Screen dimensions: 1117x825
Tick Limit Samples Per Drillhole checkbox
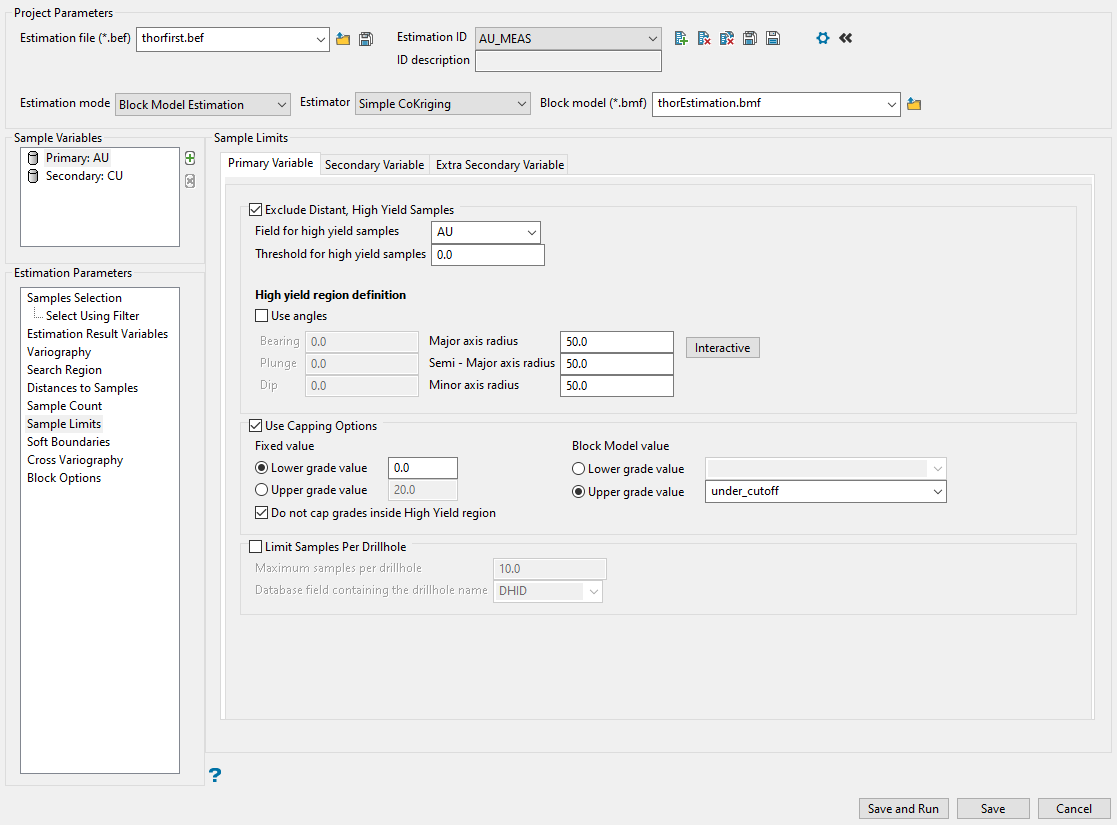coord(254,547)
